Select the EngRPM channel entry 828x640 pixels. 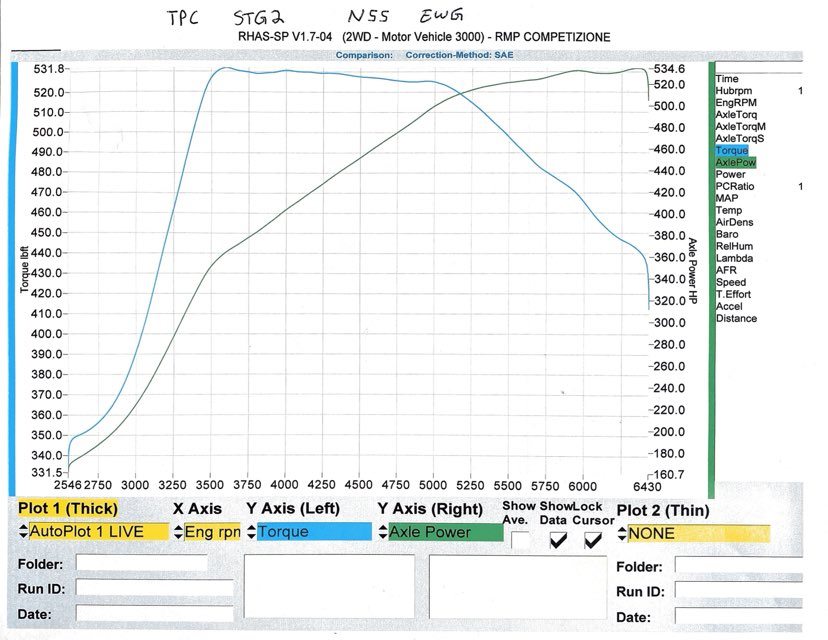(736, 102)
